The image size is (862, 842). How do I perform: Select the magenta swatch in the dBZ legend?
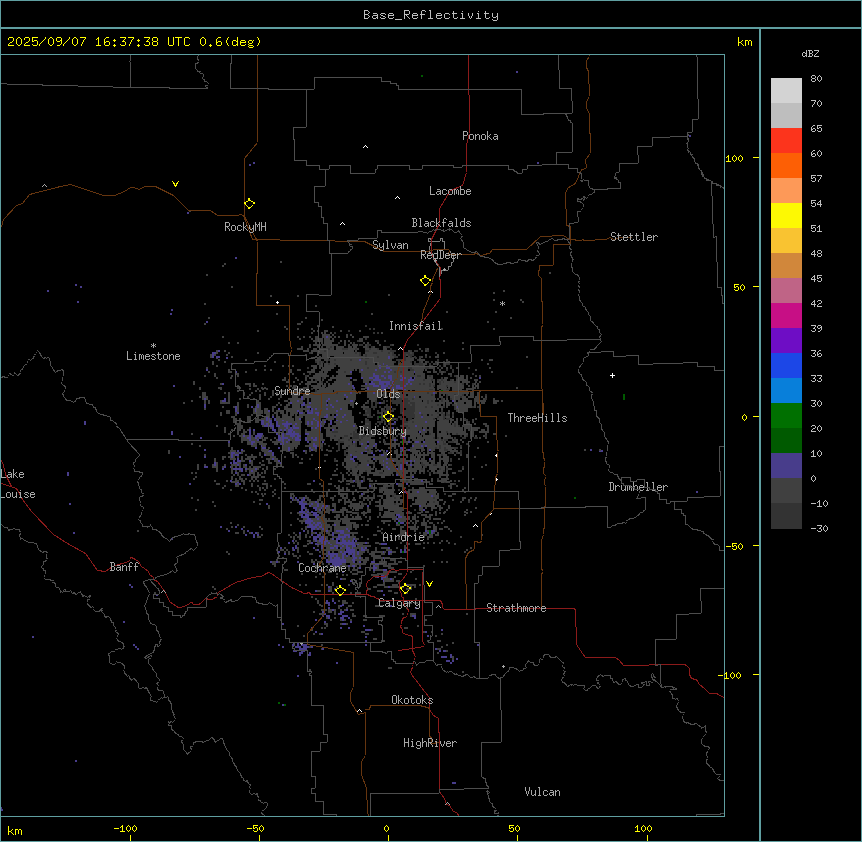[x=786, y=315]
